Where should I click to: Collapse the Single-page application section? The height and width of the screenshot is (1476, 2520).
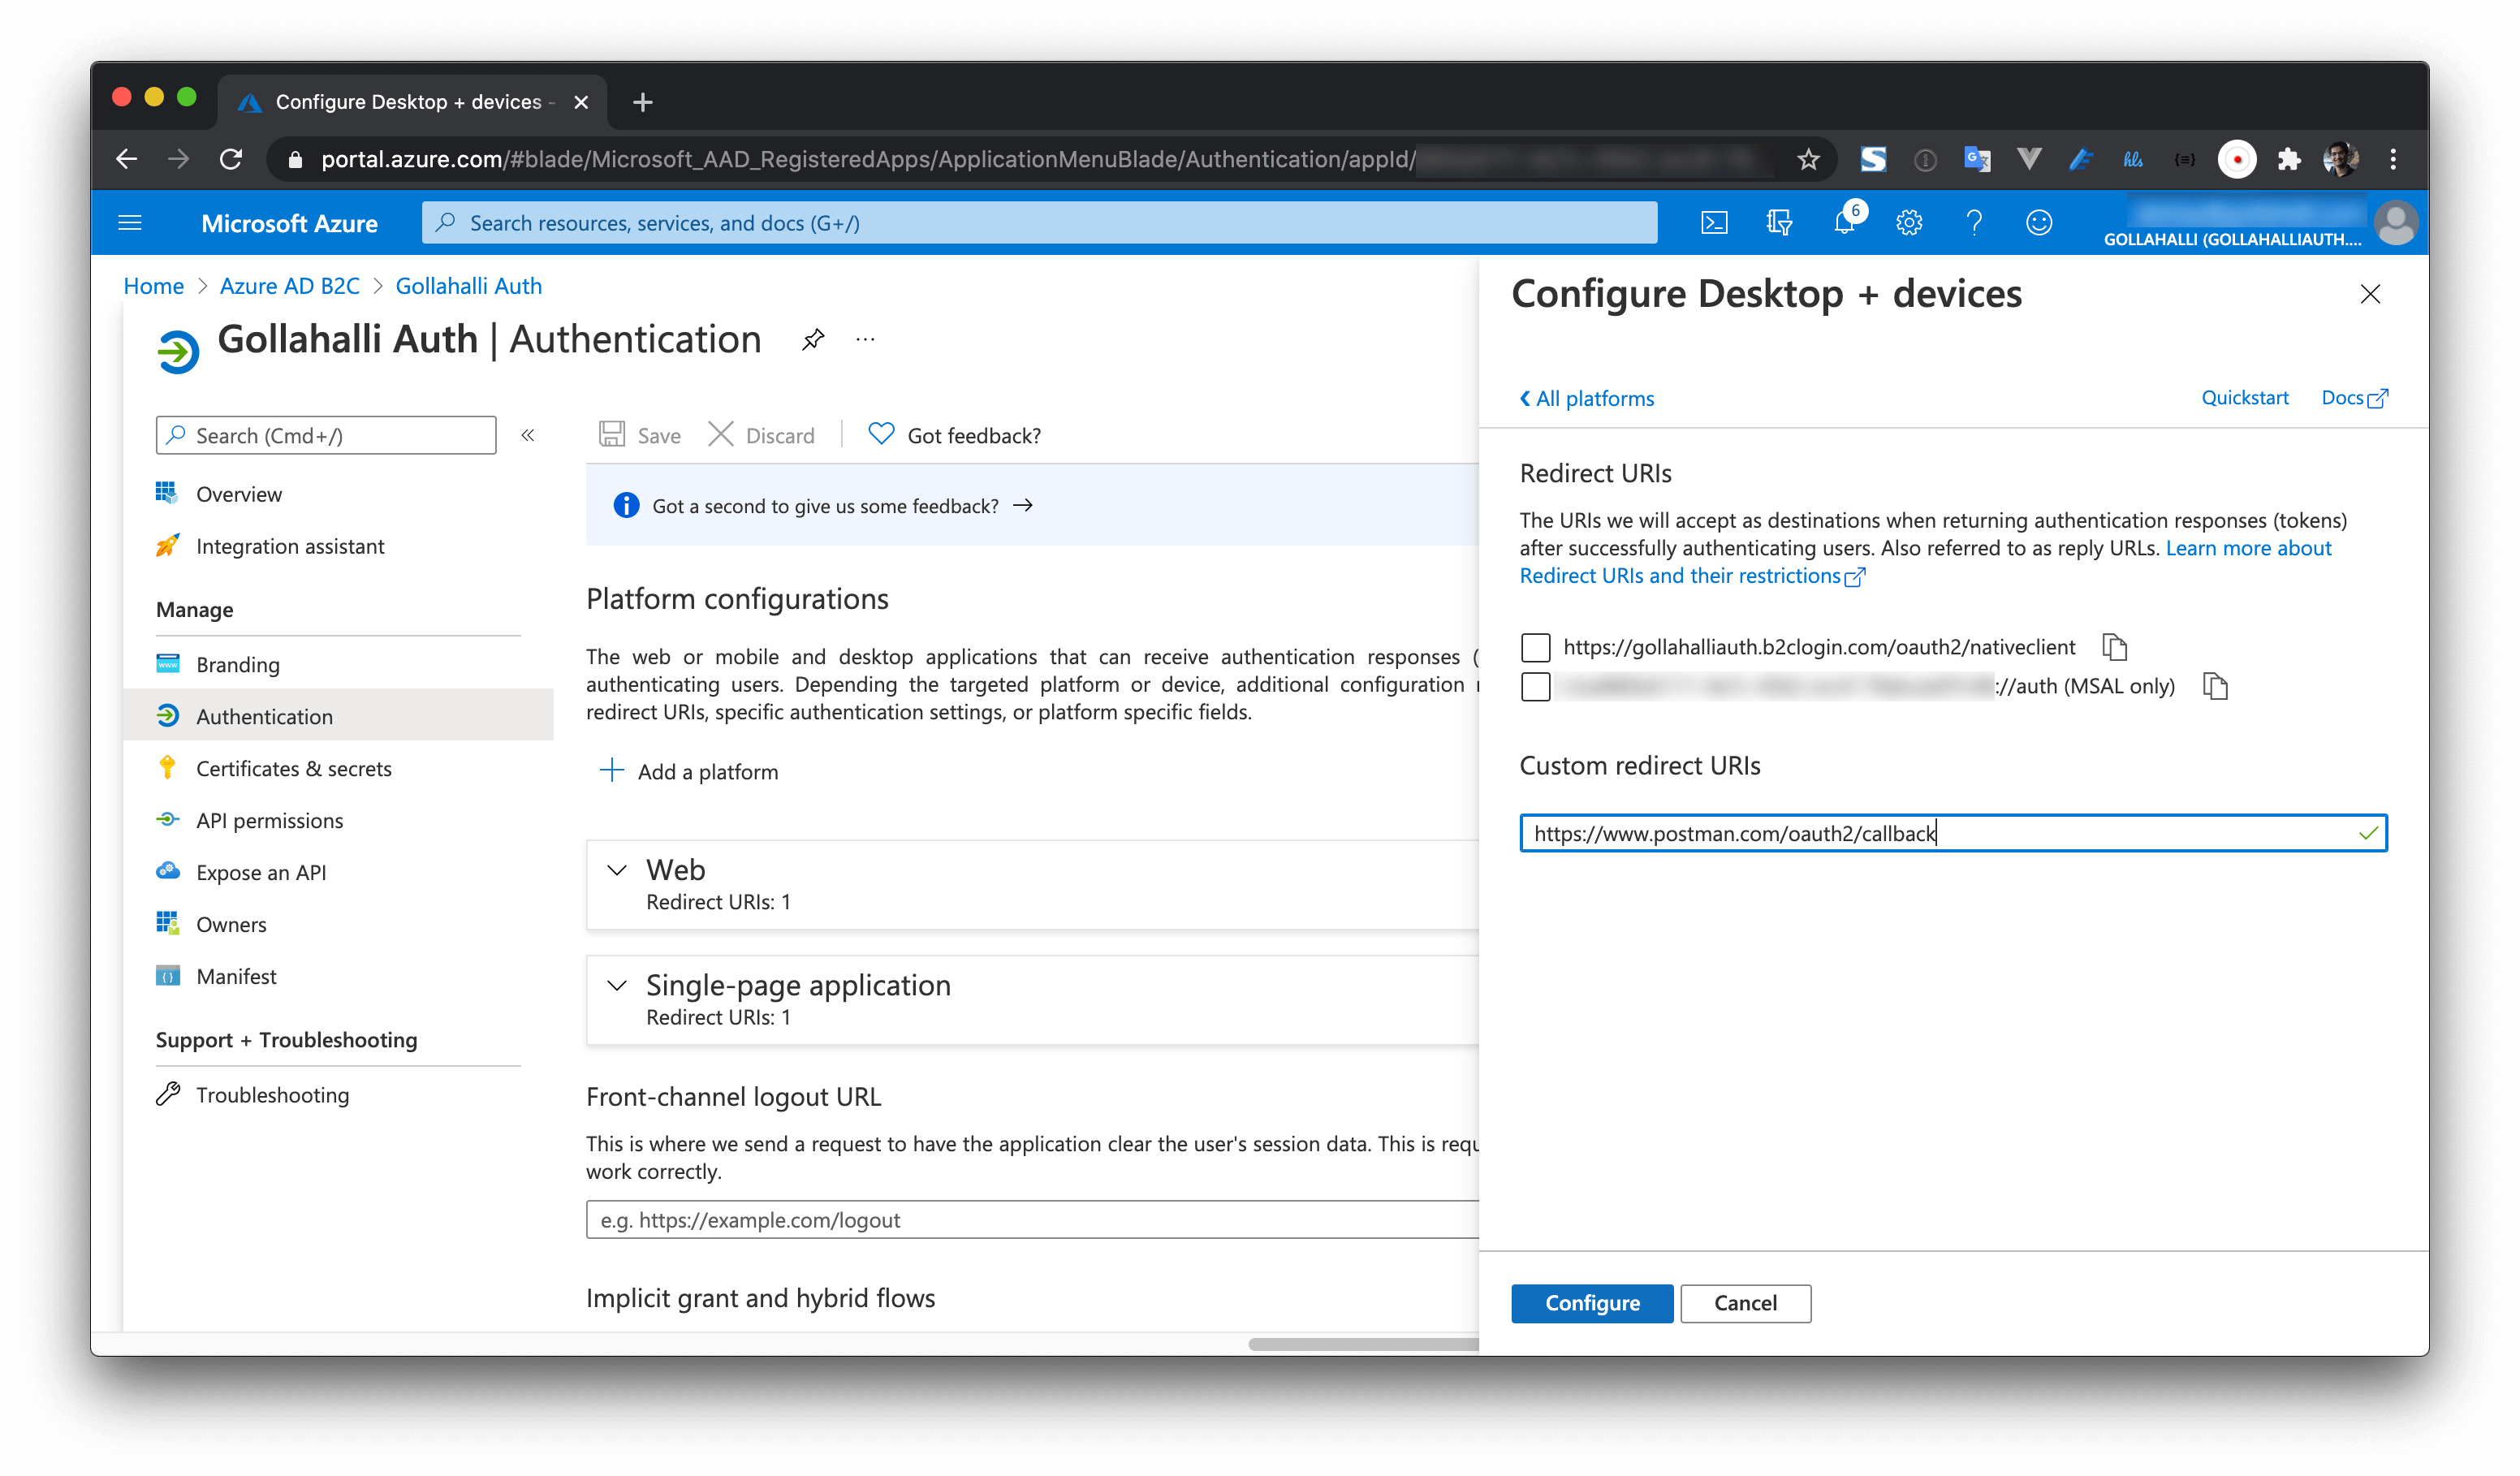tap(616, 986)
